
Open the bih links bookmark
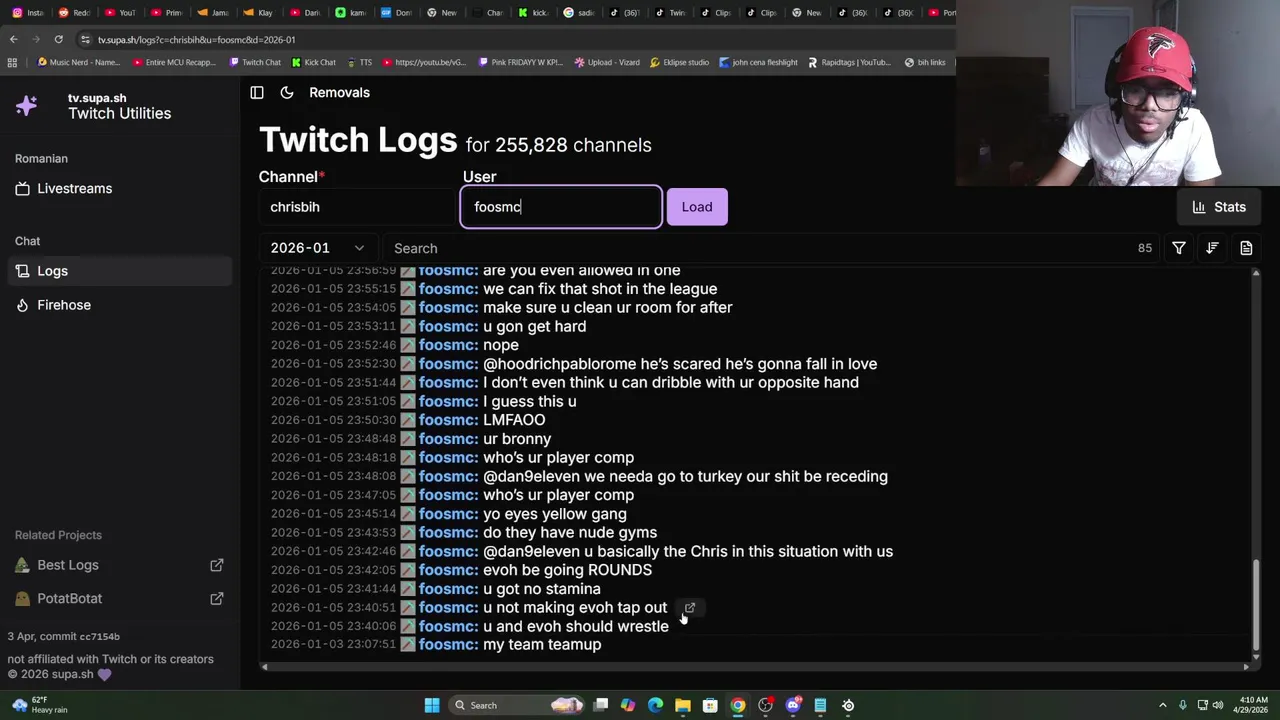click(x=925, y=62)
